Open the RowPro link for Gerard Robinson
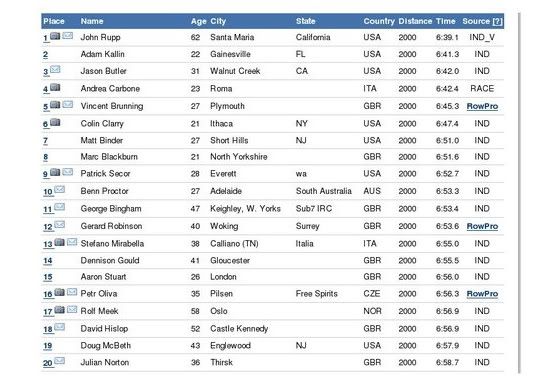Screen dimensions: 534x384 (482, 226)
